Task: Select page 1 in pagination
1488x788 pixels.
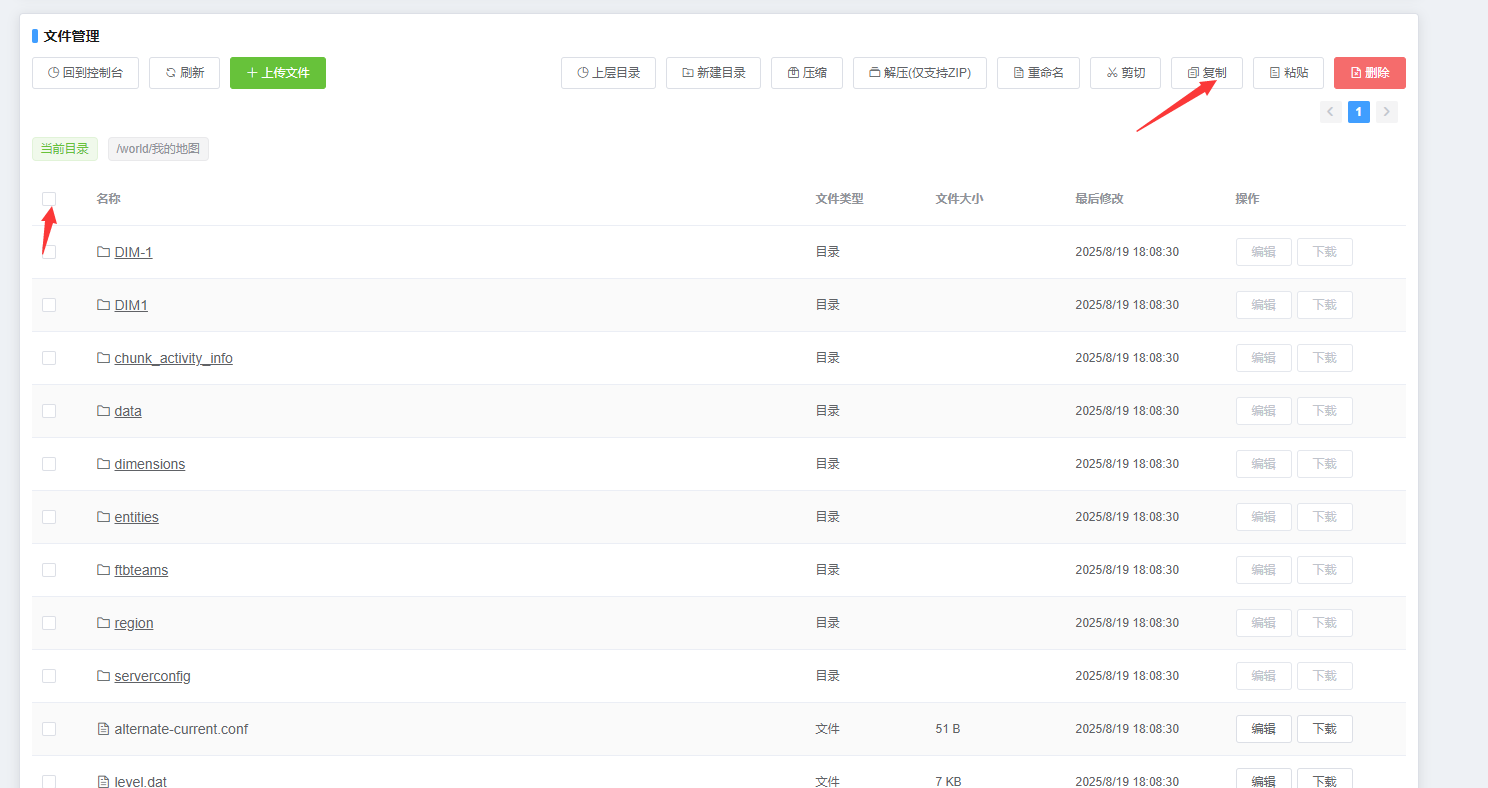Action: pyautogui.click(x=1358, y=112)
